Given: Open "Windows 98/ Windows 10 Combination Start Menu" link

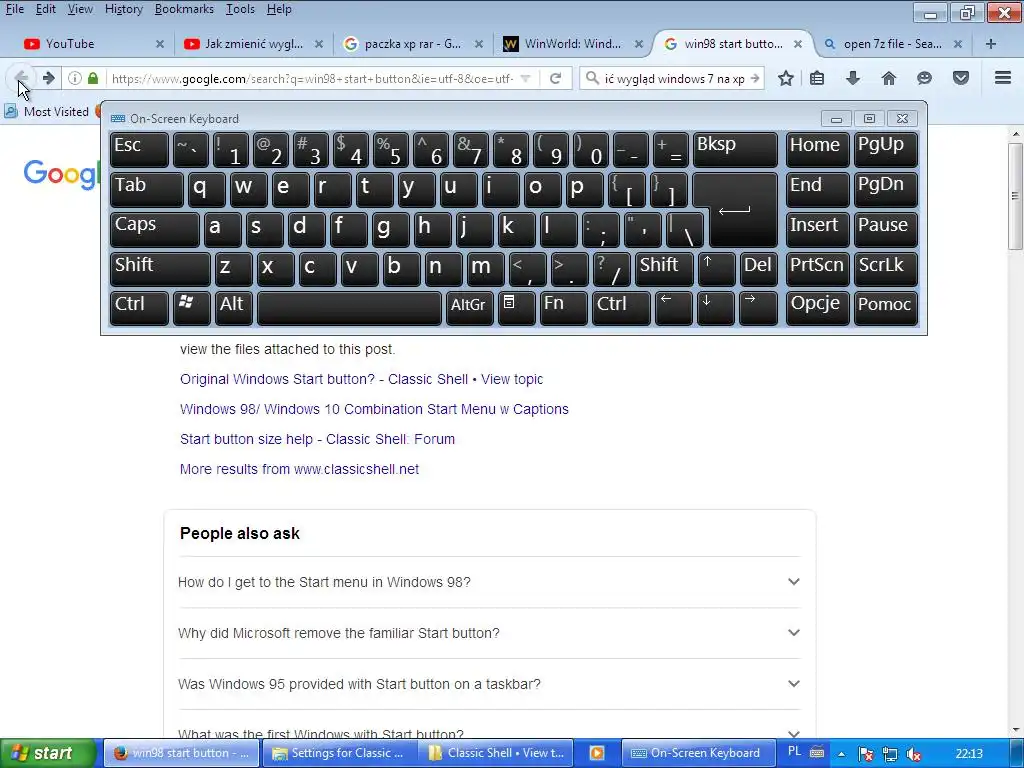Looking at the screenshot, I should pyautogui.click(x=374, y=409).
